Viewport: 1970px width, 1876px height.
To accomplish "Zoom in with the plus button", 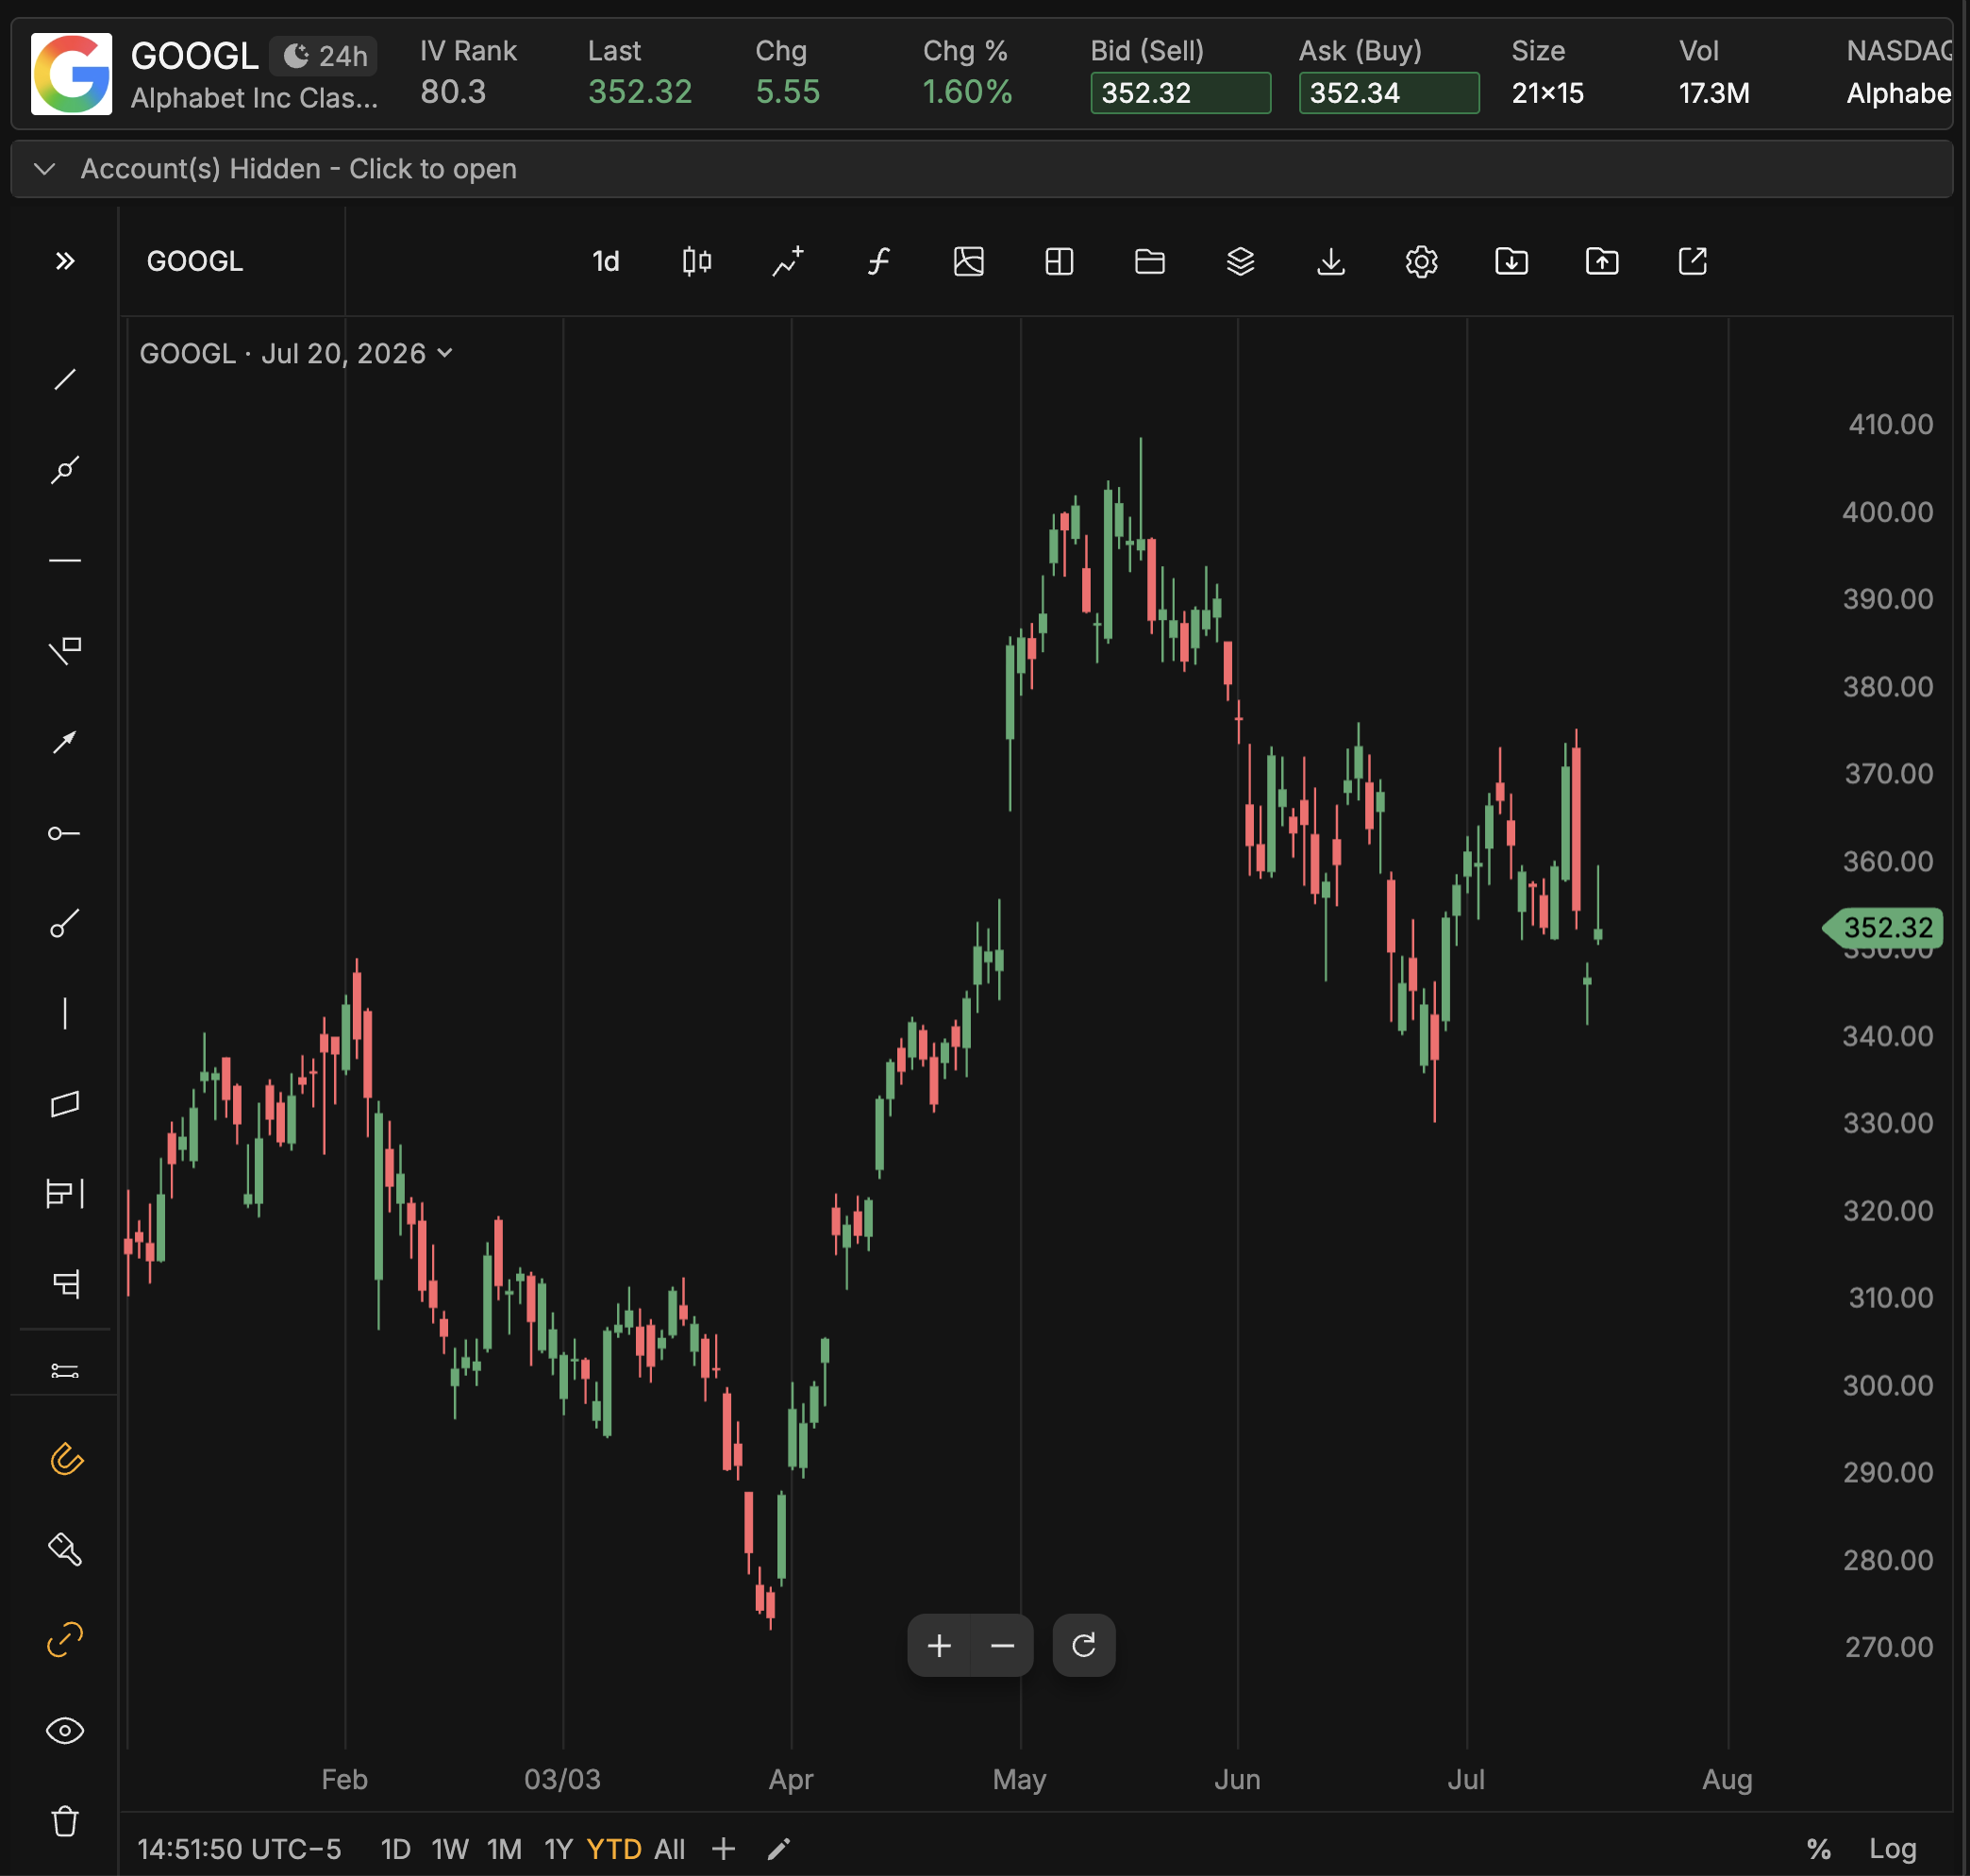I will click(x=938, y=1645).
